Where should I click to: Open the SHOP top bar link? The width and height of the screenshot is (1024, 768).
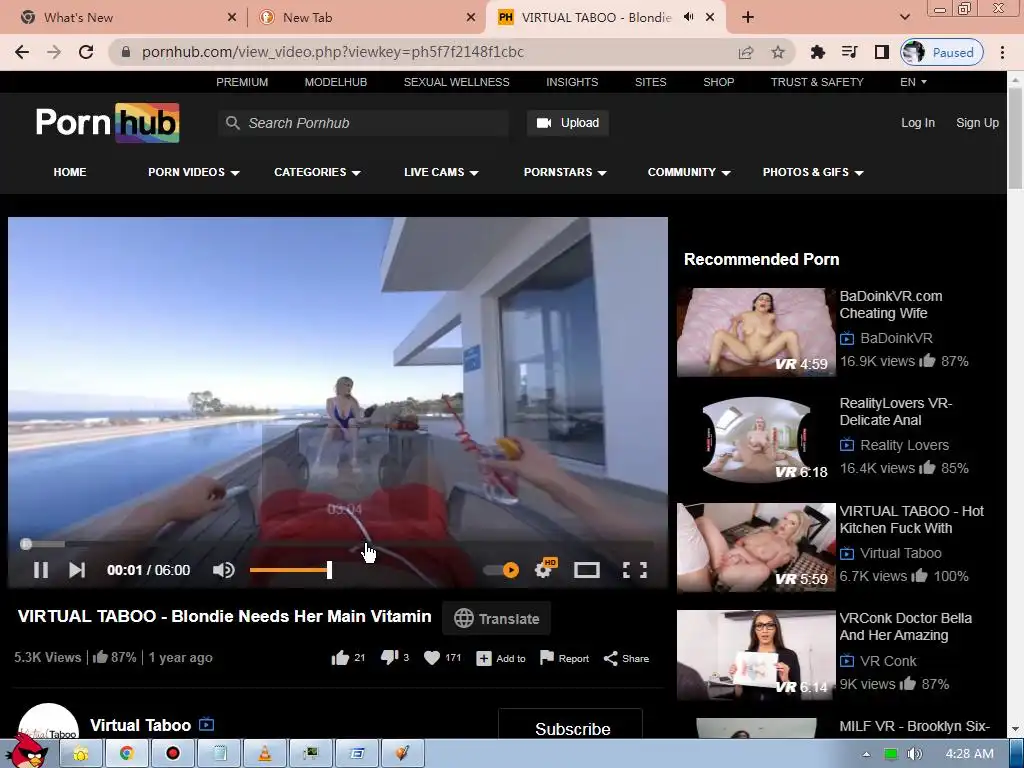[718, 82]
